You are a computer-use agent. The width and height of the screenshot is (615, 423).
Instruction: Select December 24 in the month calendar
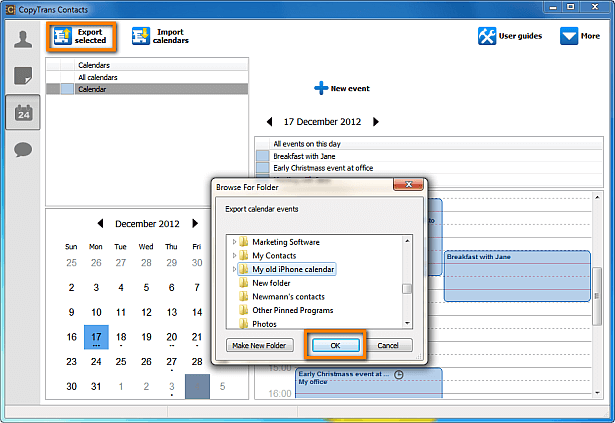(96, 361)
